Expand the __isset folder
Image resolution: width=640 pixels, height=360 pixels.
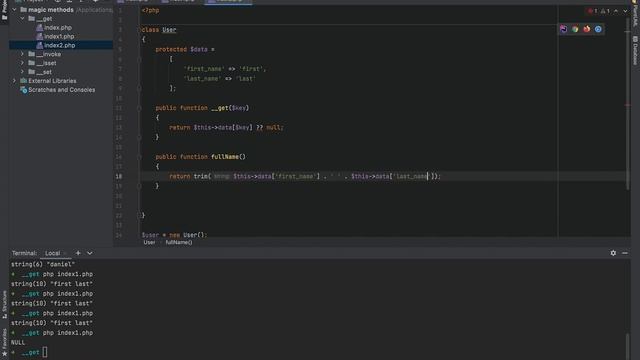click(x=22, y=63)
